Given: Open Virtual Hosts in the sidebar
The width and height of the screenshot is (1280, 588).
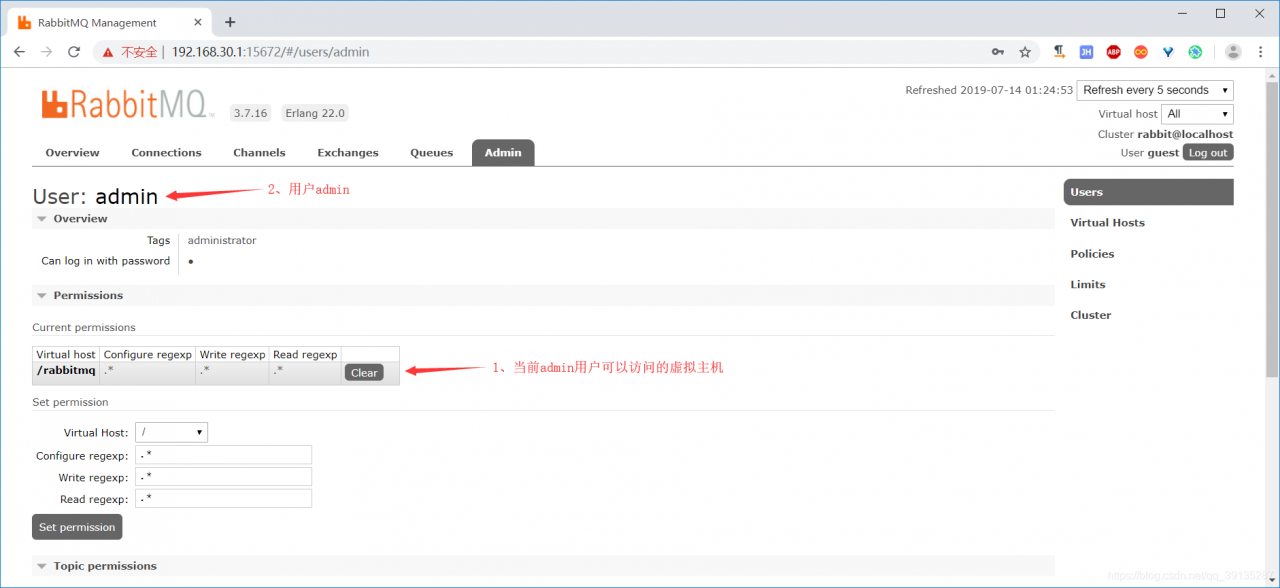Looking at the screenshot, I should (1107, 223).
